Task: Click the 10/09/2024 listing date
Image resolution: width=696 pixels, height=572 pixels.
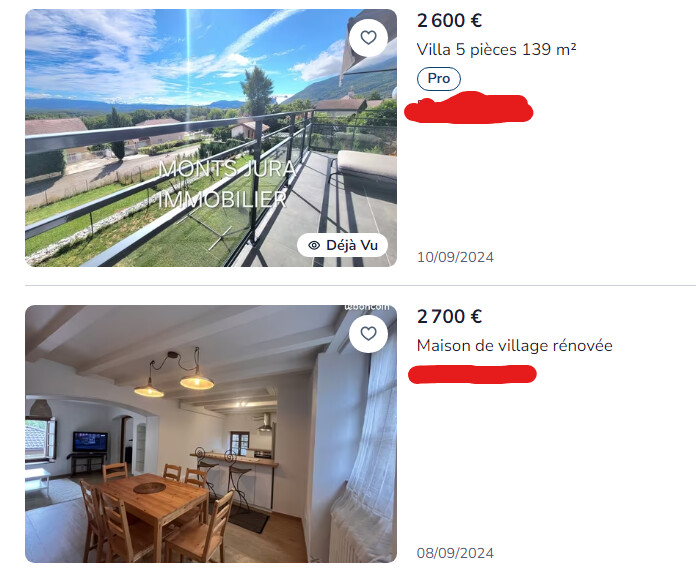Action: pos(455,257)
